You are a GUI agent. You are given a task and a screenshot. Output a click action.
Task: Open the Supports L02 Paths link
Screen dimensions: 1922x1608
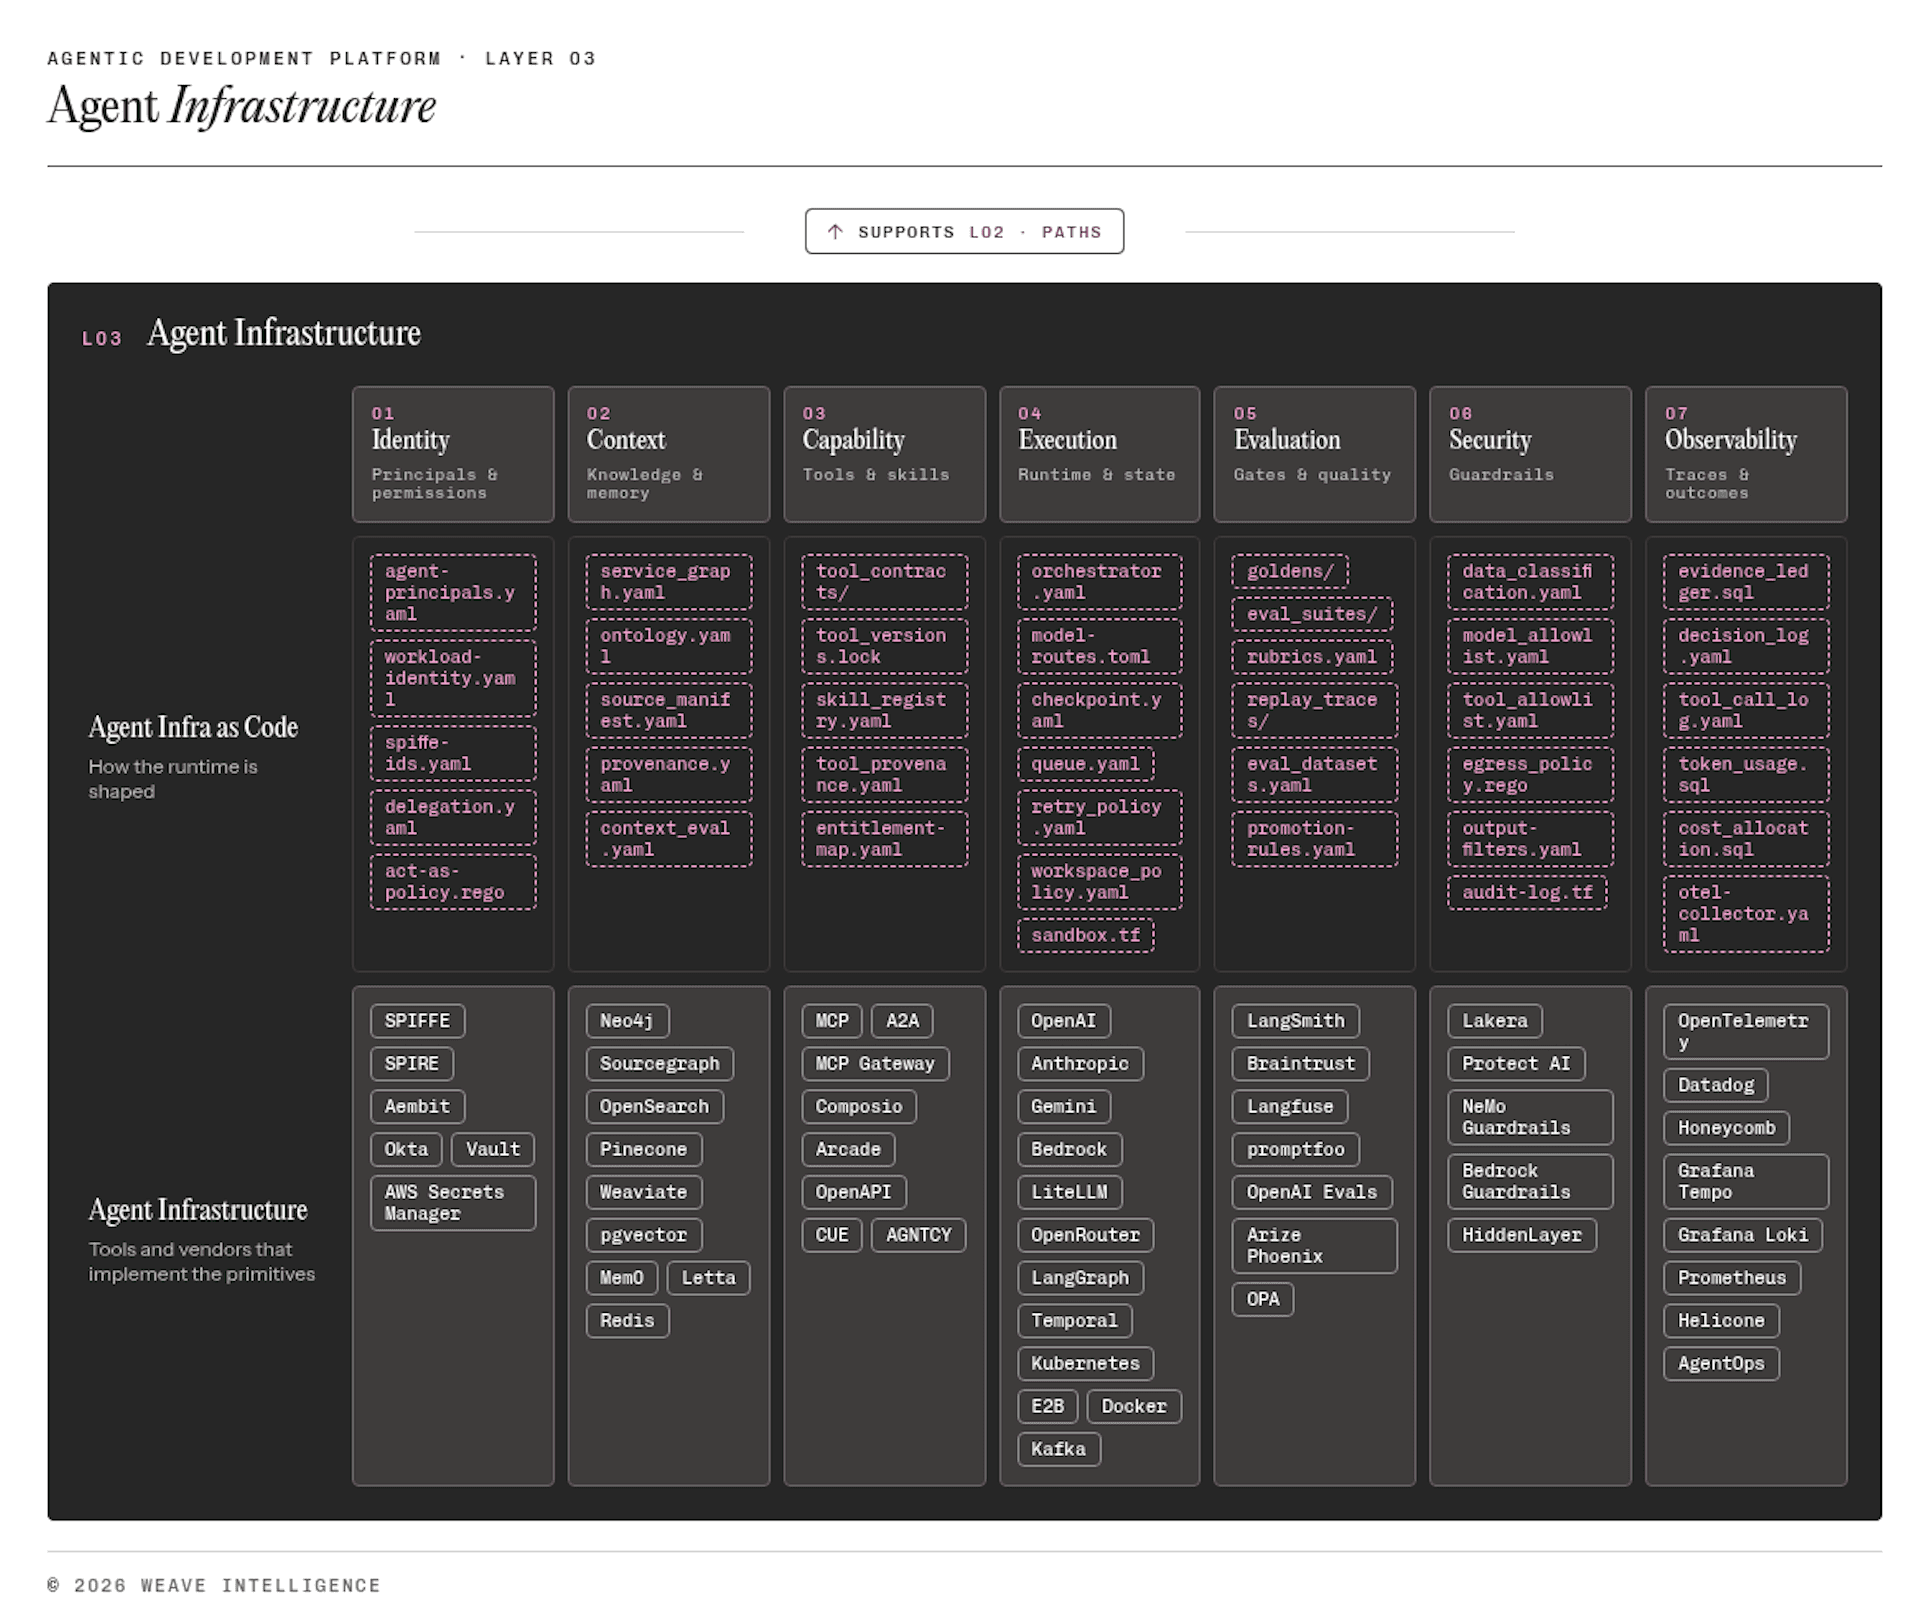pos(964,231)
